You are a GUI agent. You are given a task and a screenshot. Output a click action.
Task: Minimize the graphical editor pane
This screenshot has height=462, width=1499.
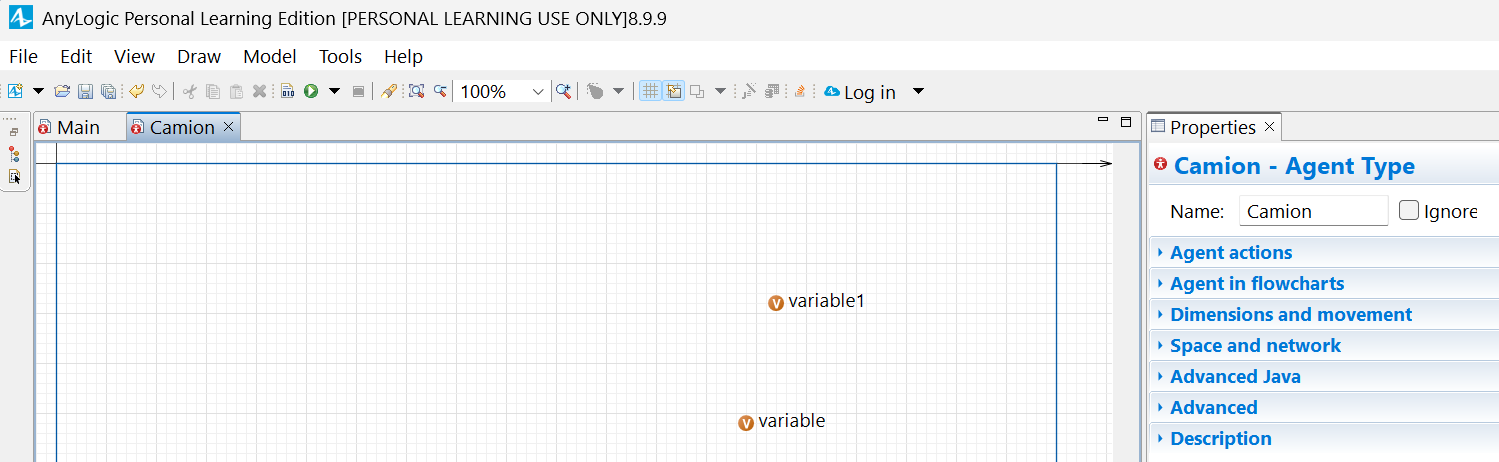coord(1103,120)
